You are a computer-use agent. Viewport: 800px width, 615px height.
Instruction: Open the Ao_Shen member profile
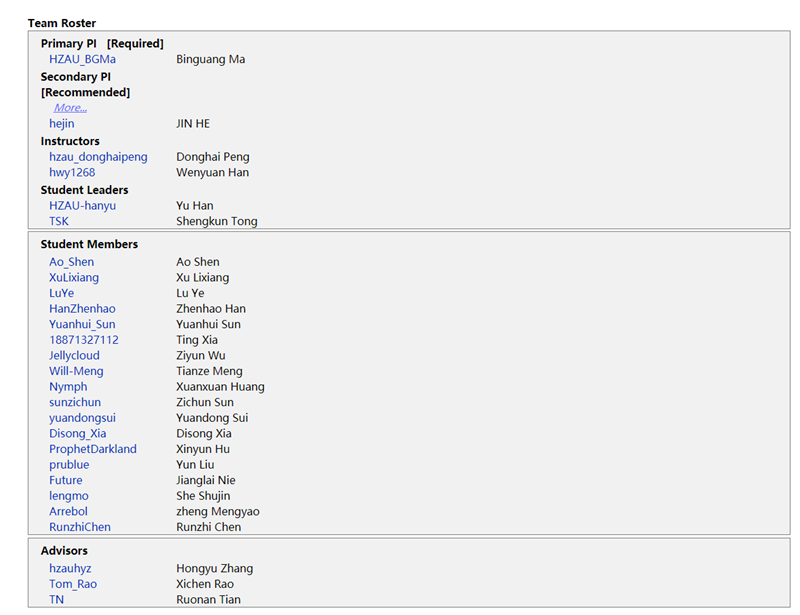(71, 262)
